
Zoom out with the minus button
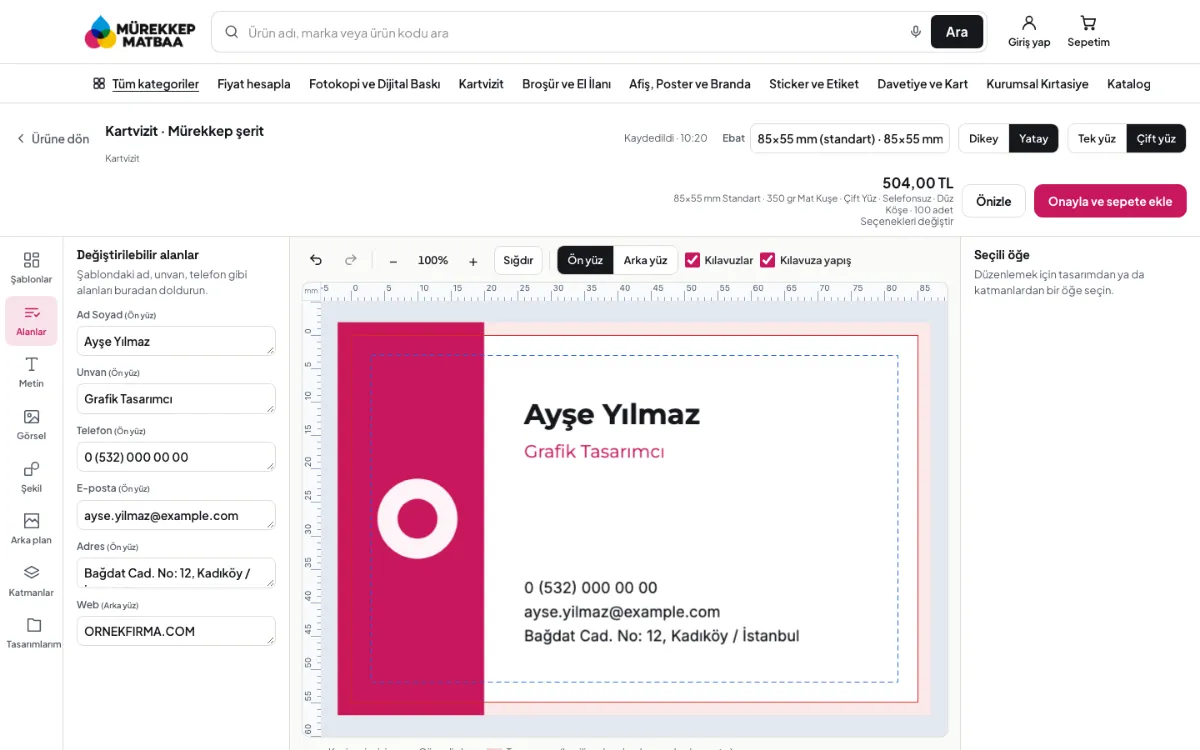pos(393,261)
